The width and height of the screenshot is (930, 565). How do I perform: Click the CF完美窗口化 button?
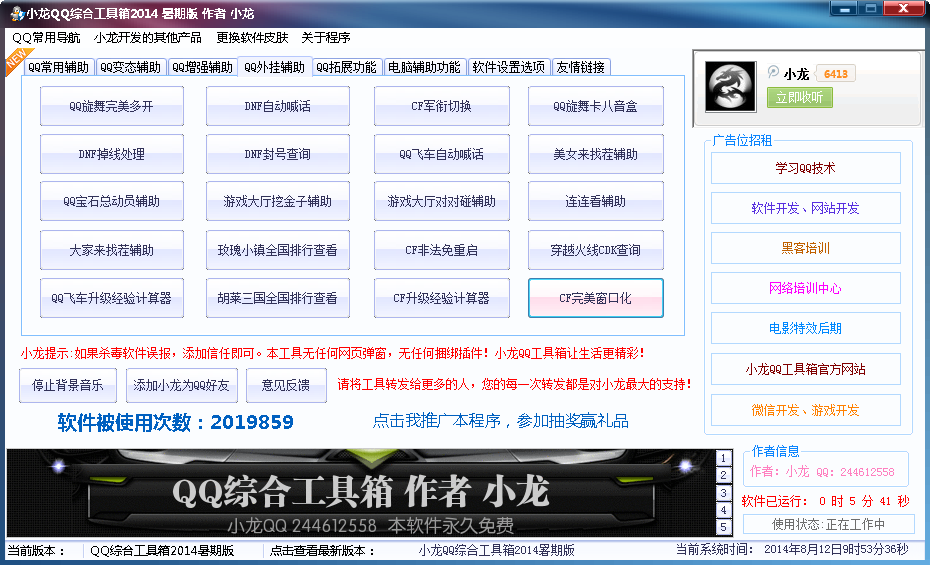(x=595, y=298)
